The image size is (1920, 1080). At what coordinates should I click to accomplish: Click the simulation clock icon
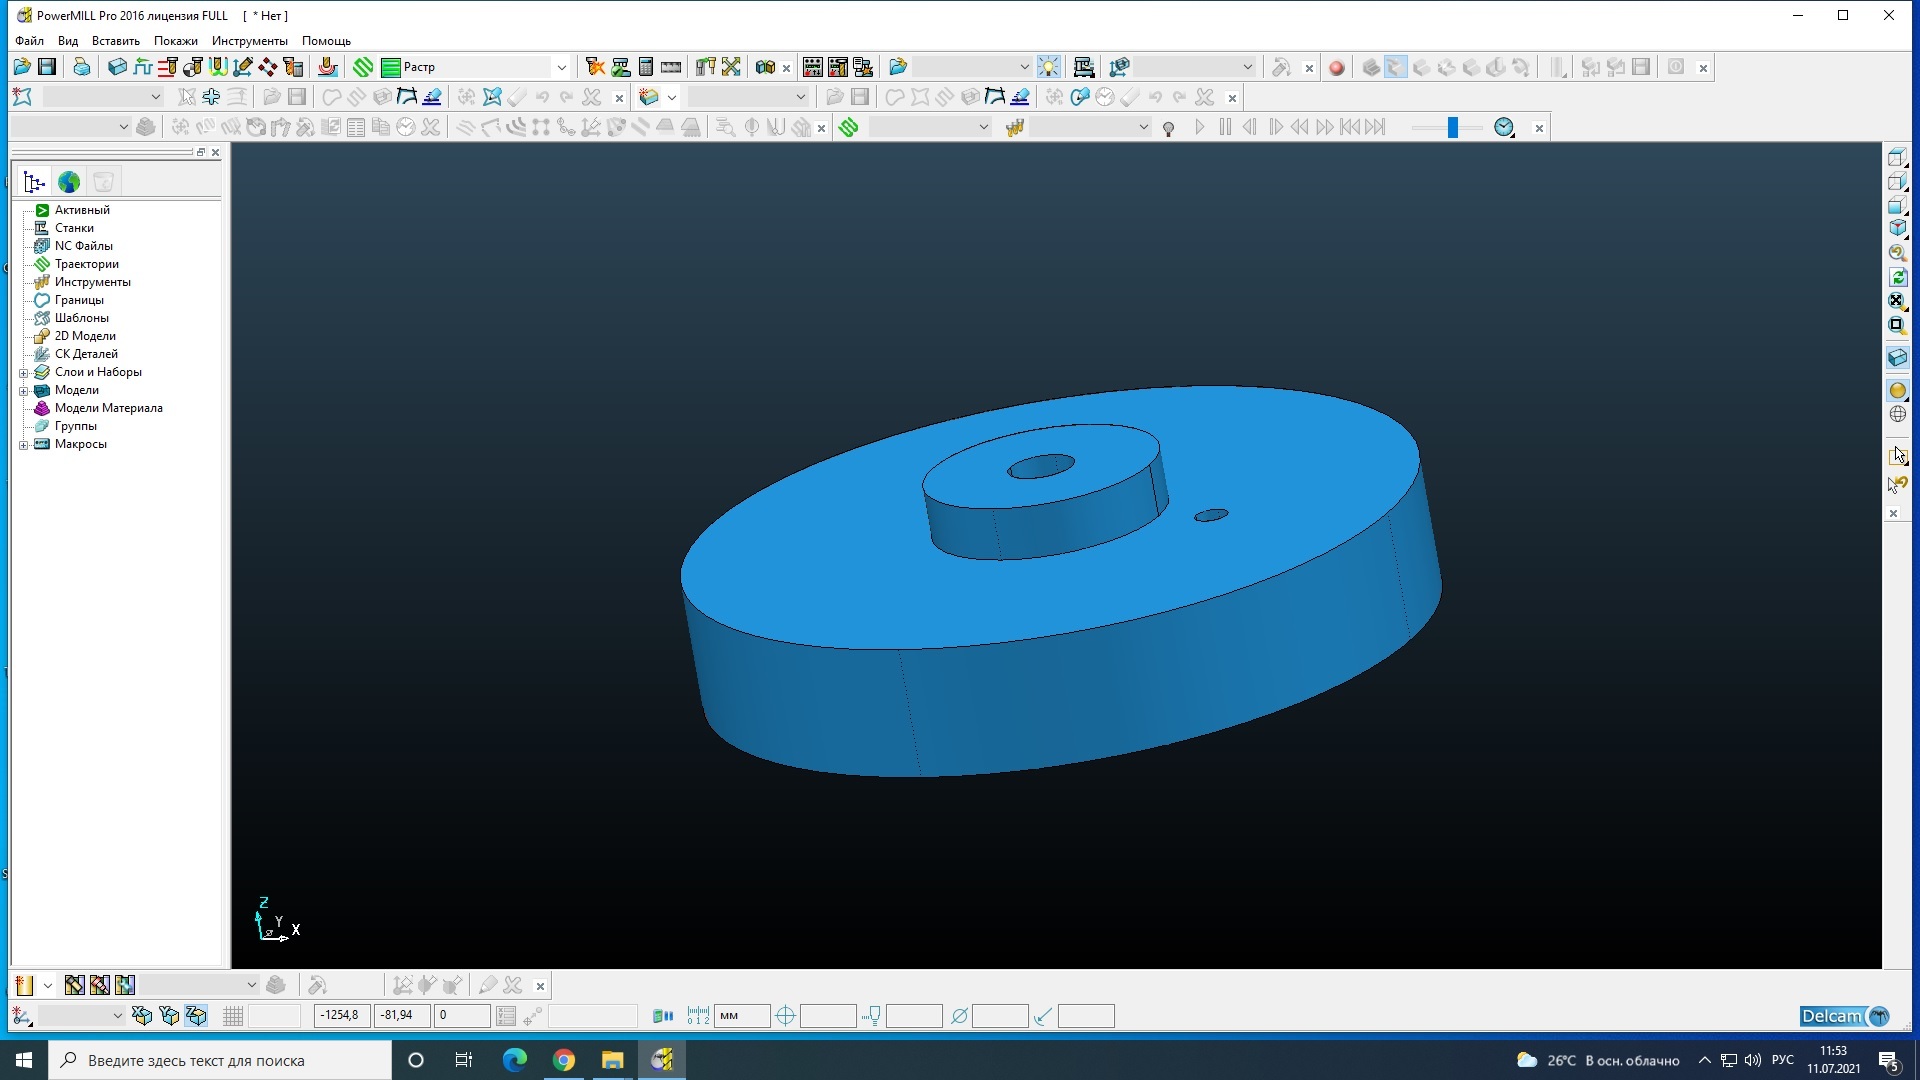click(x=1504, y=127)
